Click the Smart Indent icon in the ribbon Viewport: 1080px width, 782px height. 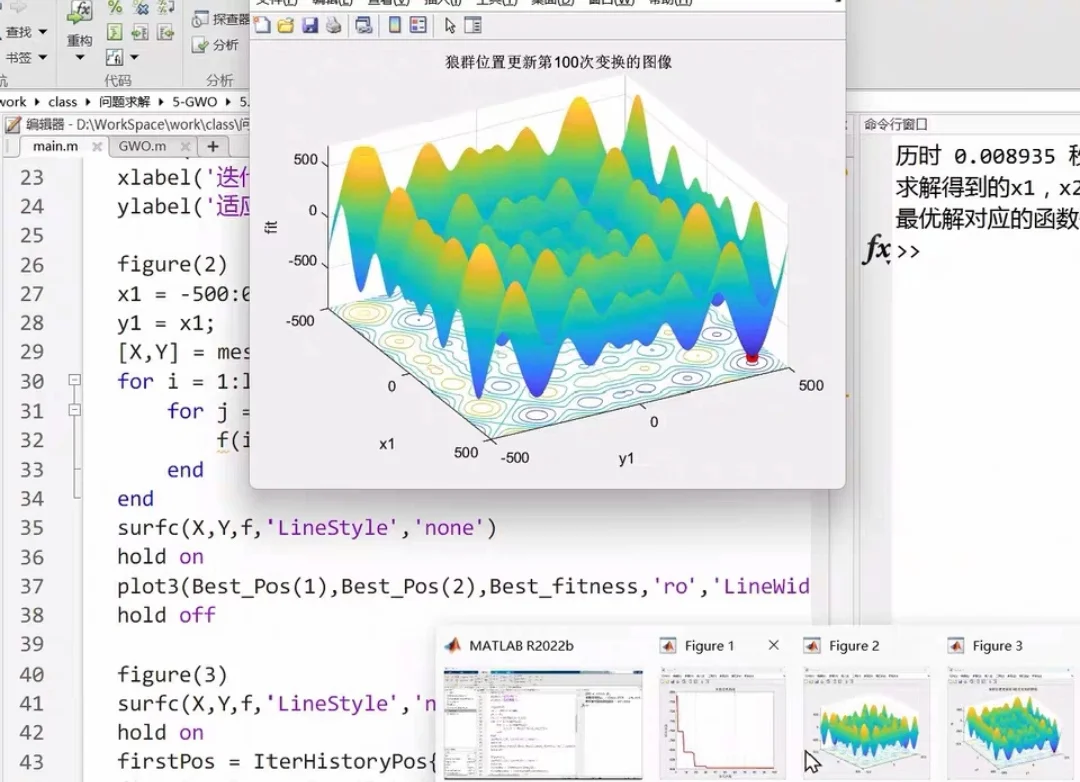coord(115,32)
